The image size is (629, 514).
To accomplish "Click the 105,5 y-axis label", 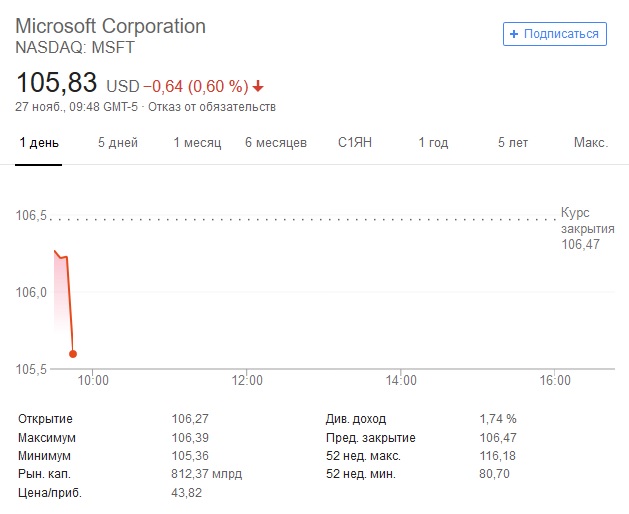I will point(31,369).
